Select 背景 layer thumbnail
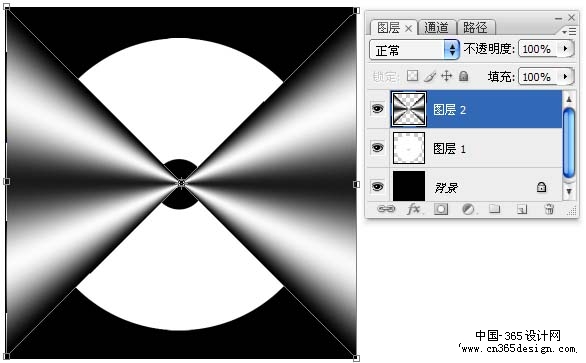Viewport: 586px width, 363px height. pos(408,186)
